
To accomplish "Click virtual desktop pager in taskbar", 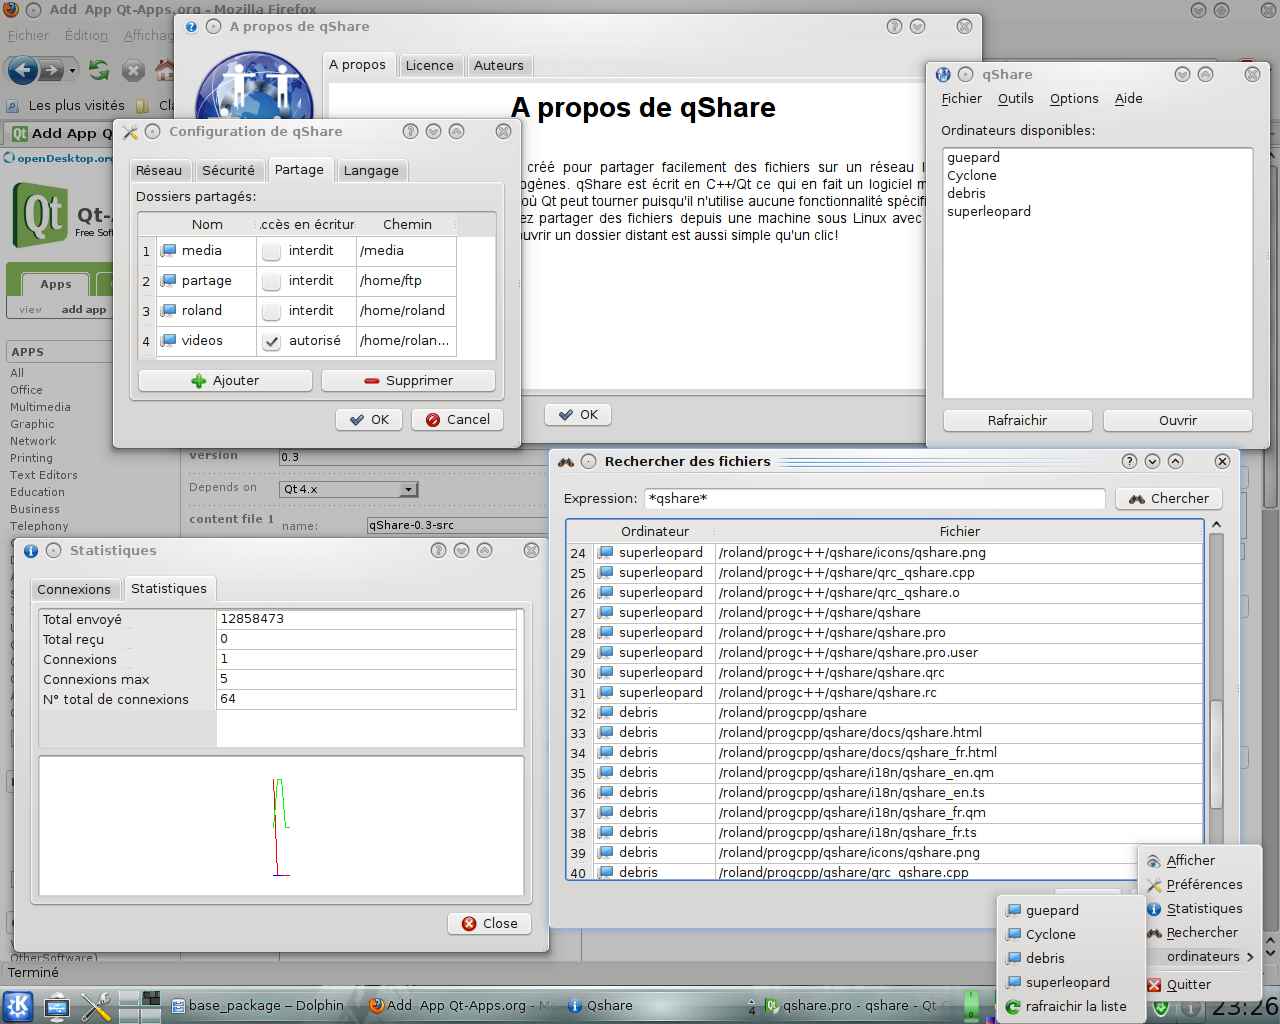I will point(140,1006).
